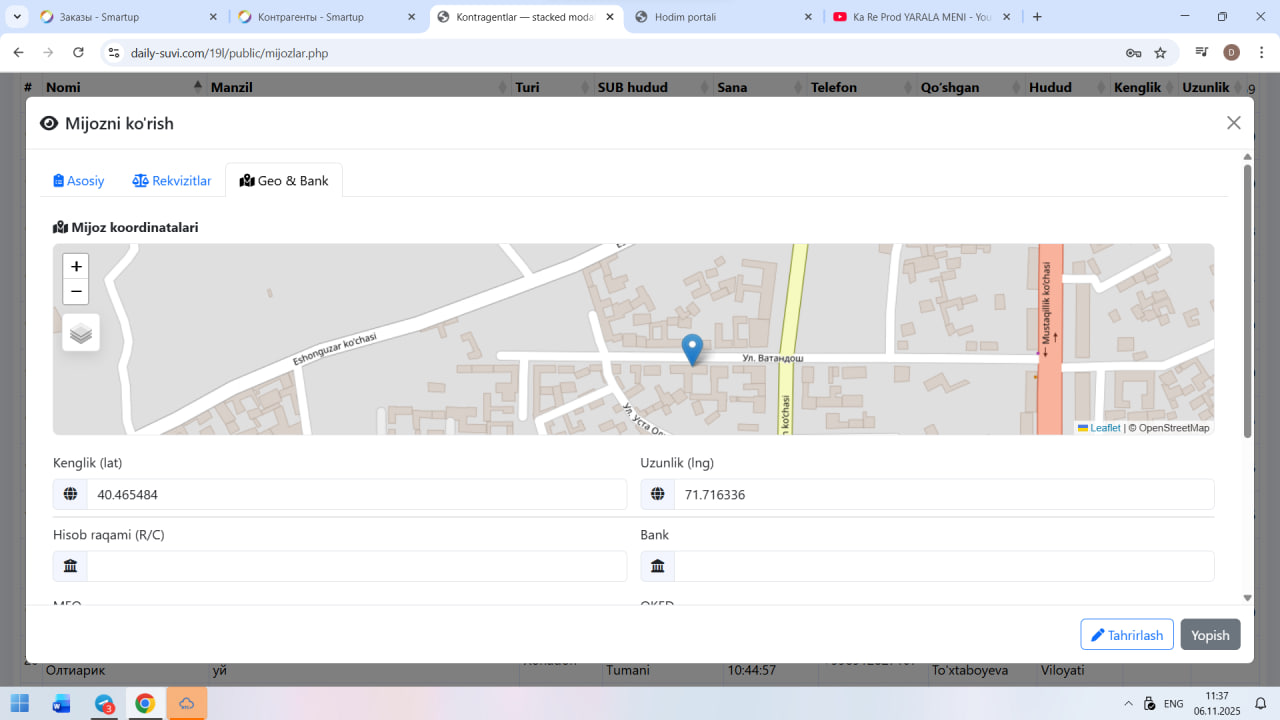Go back in the browser
Screen dimensions: 1280x720
point(18,53)
